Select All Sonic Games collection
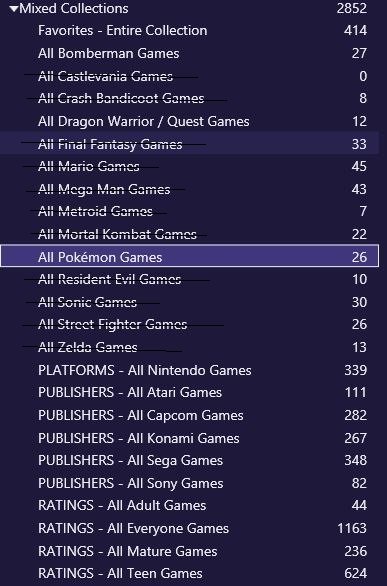Viewport: 387px width, 586px height. (189, 302)
